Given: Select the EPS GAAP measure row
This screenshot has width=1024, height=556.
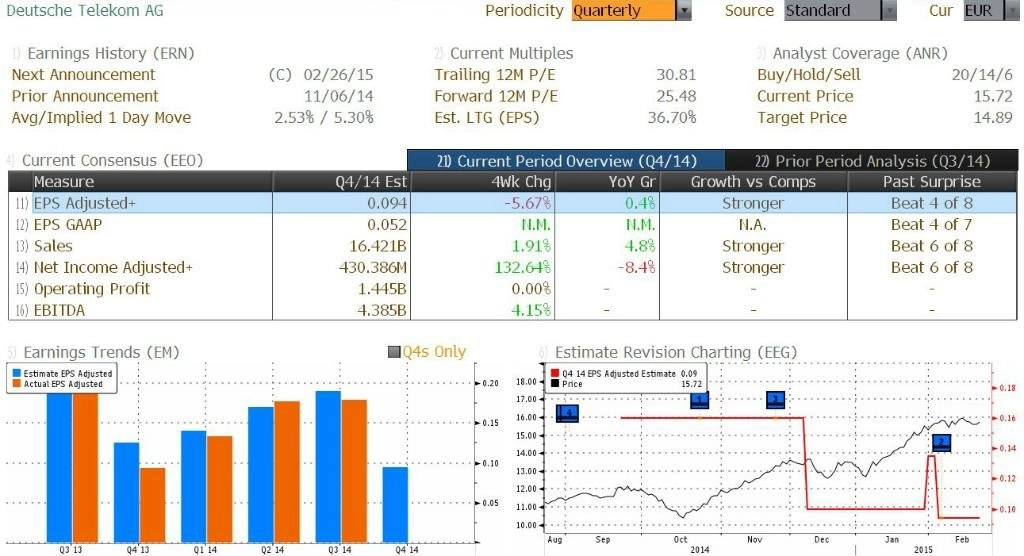Looking at the screenshot, I should click(x=513, y=225).
